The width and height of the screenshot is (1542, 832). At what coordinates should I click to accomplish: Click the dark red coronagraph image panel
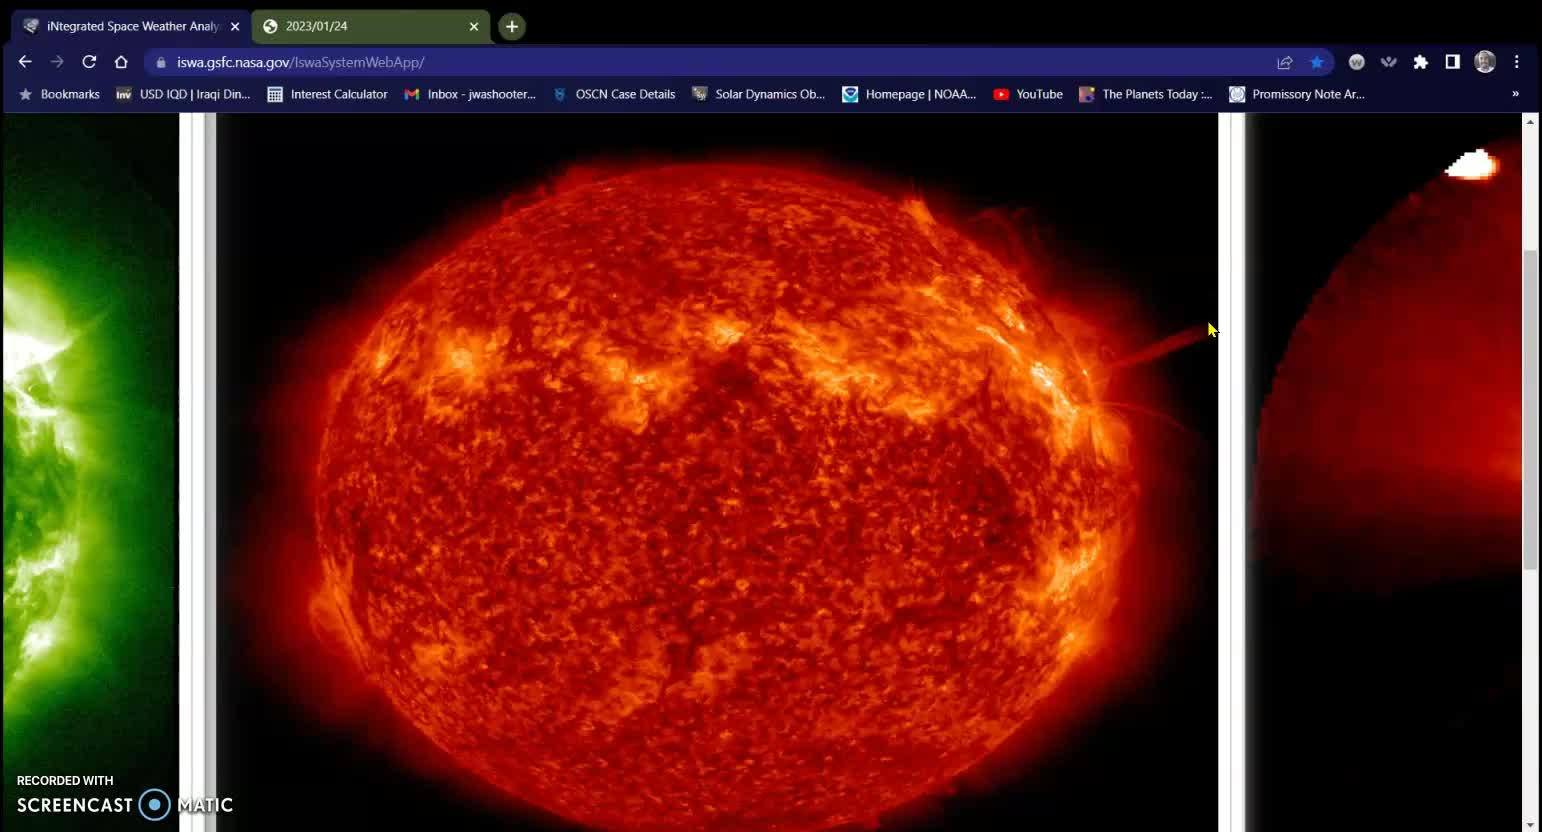(1383, 471)
